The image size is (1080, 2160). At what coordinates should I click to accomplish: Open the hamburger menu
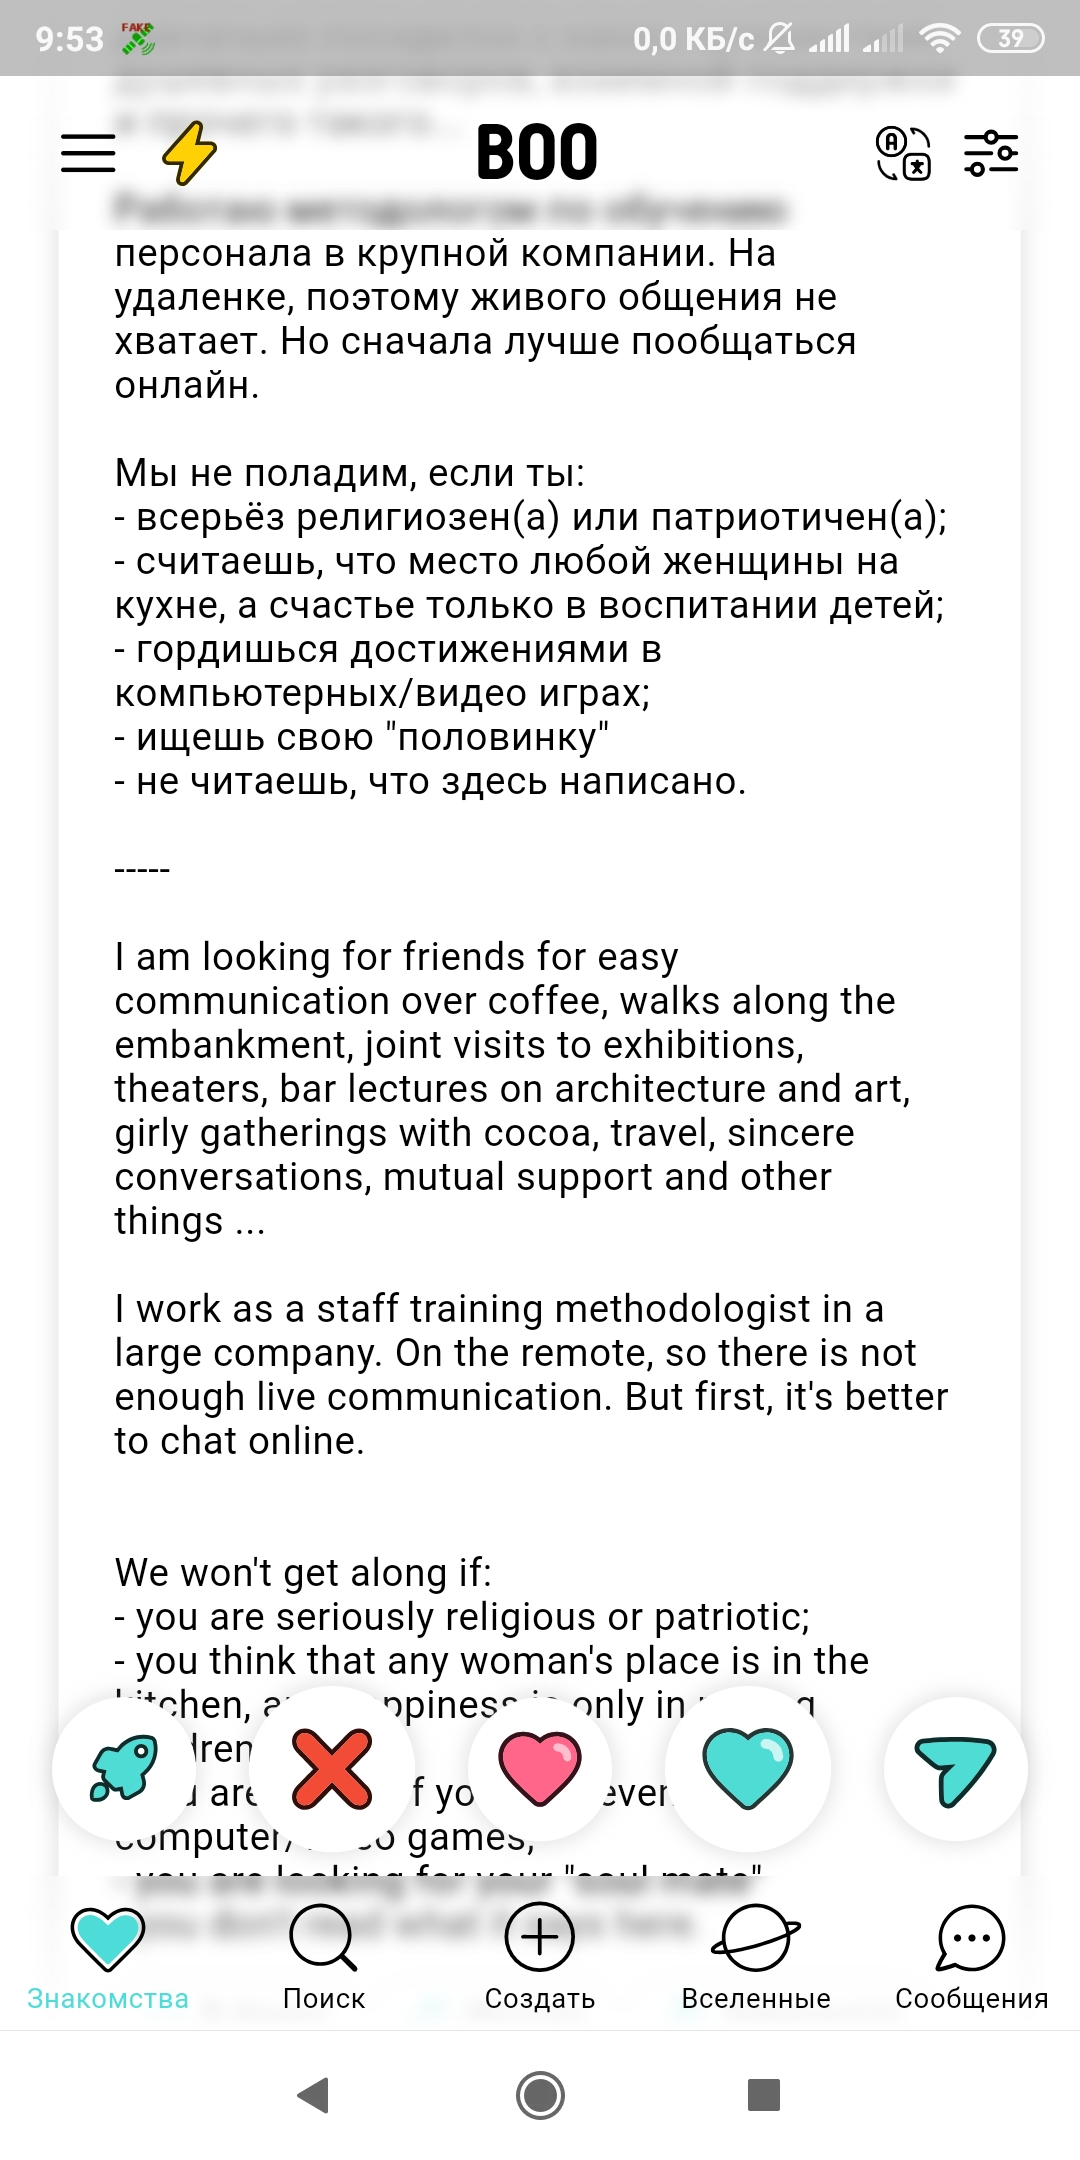pos(88,153)
